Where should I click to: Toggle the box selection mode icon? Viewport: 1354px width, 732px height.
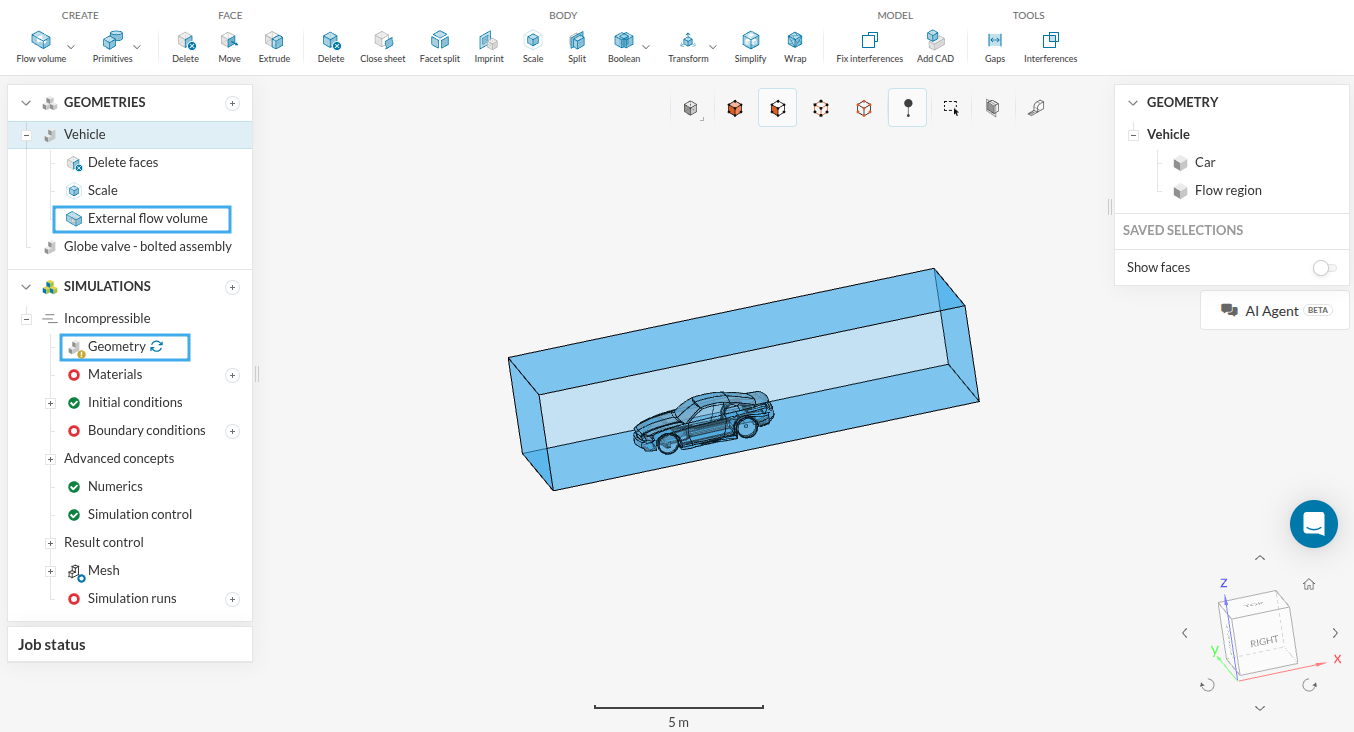coord(951,108)
